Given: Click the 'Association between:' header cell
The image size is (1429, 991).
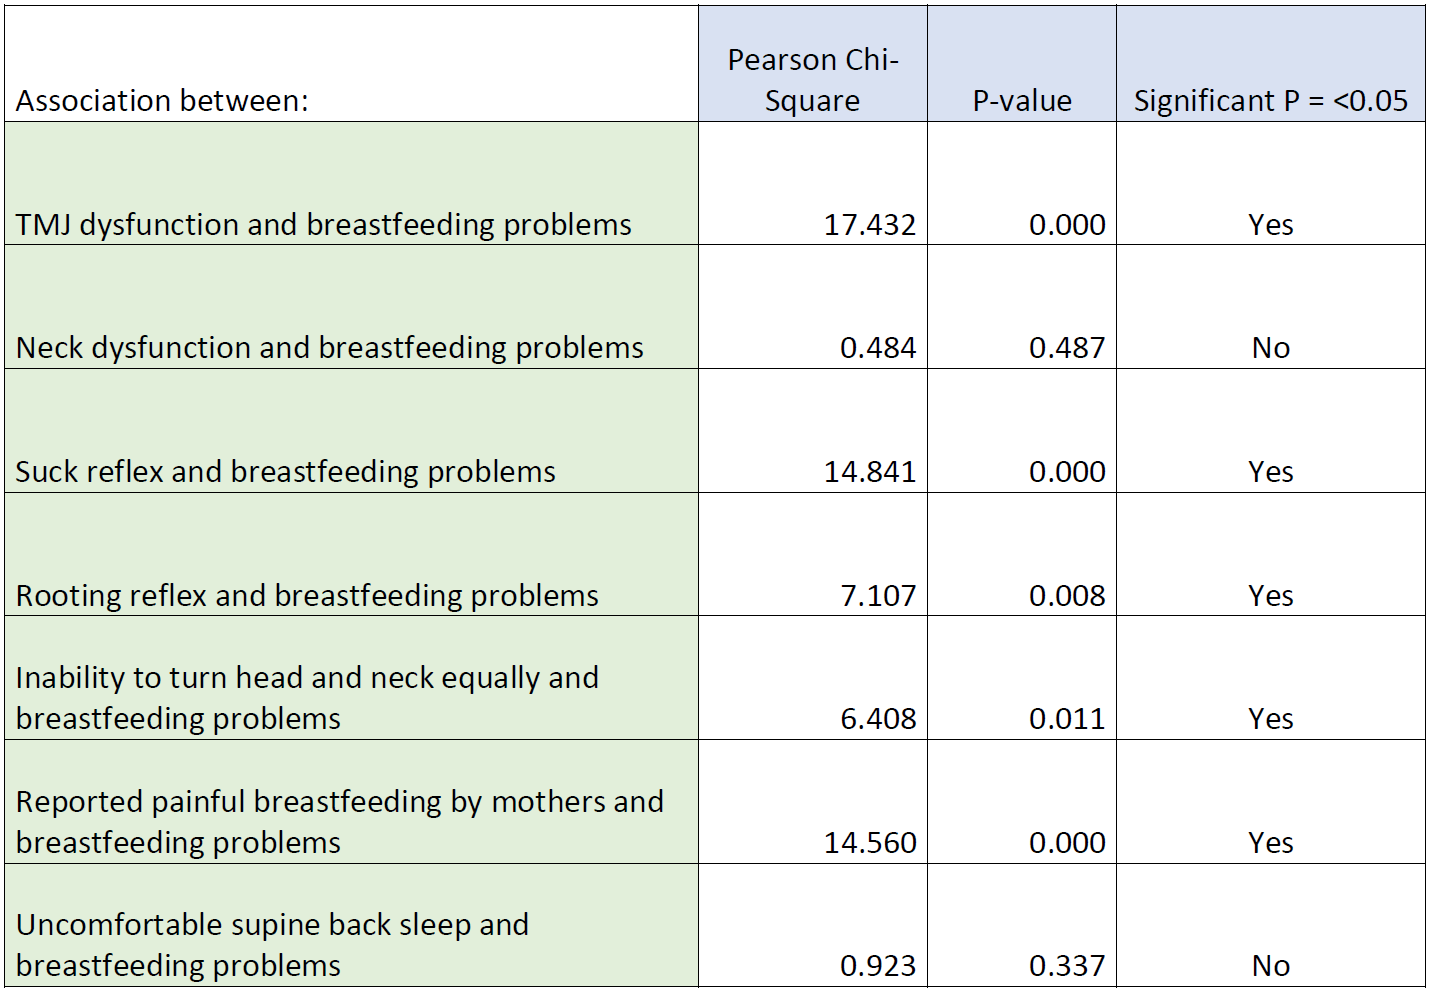Looking at the screenshot, I should (x=162, y=101).
